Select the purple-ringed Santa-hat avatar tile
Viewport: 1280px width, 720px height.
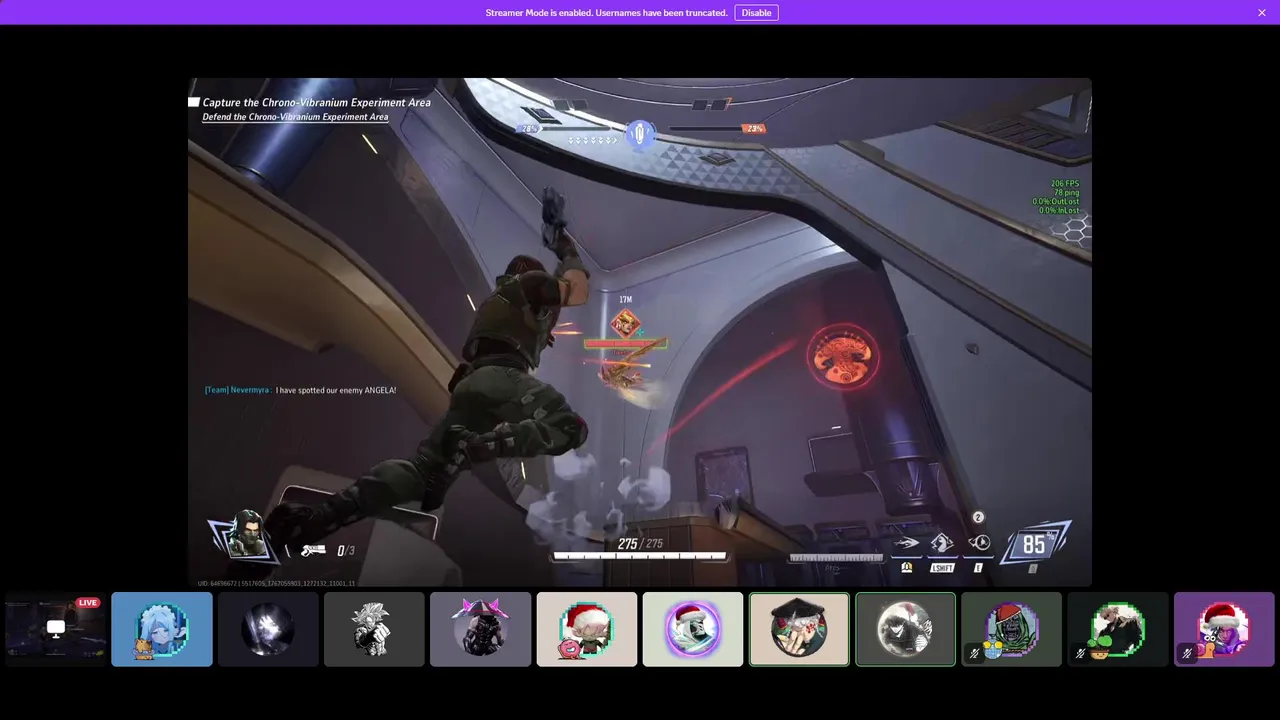coord(693,629)
